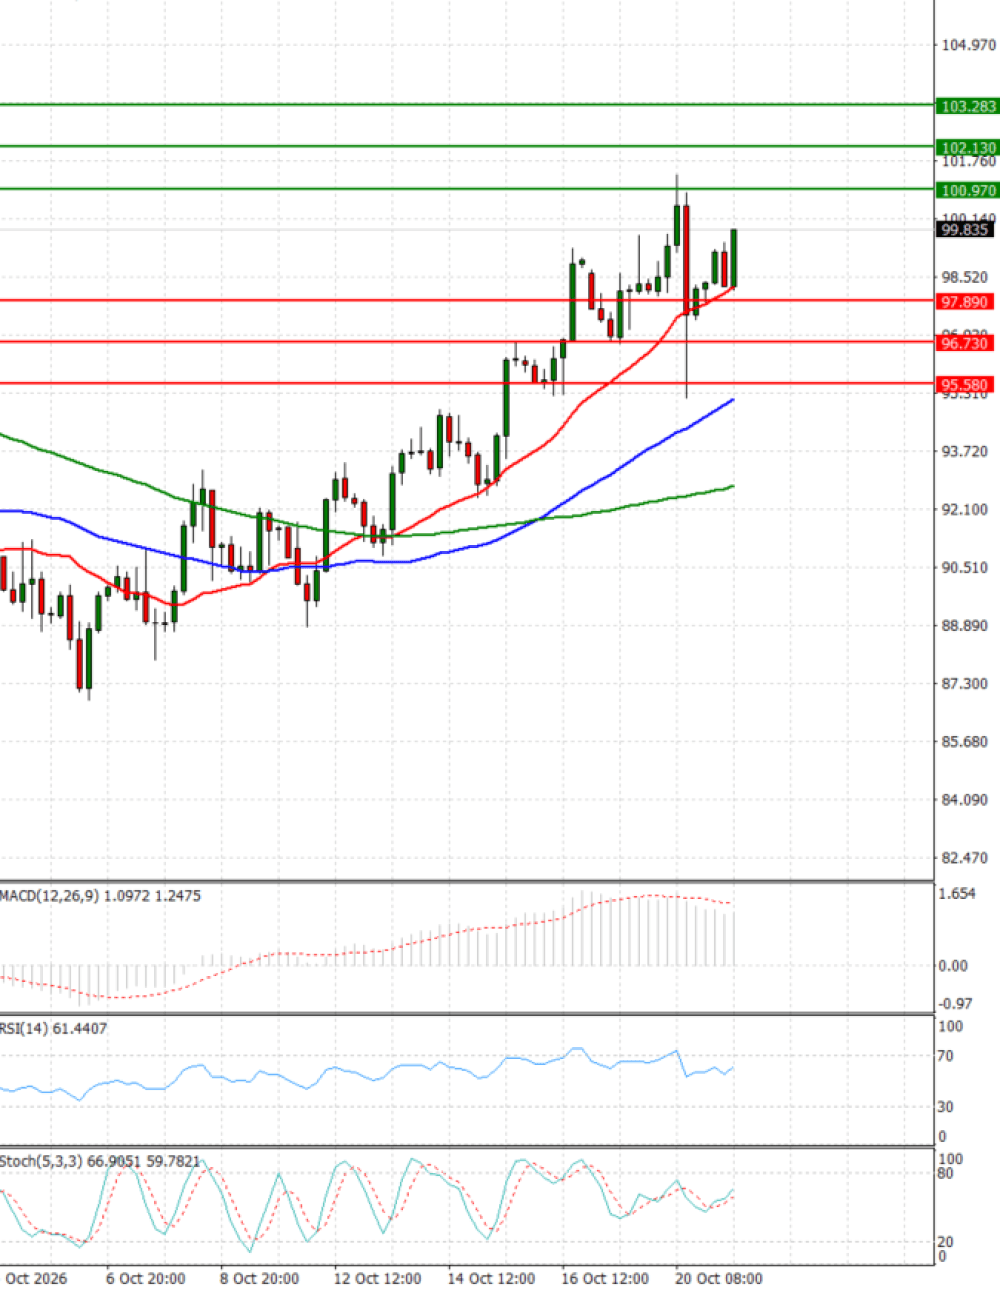This screenshot has height=1290, width=1000.
Task: Click the 82.470 price axis label
Action: pyautogui.click(x=965, y=857)
